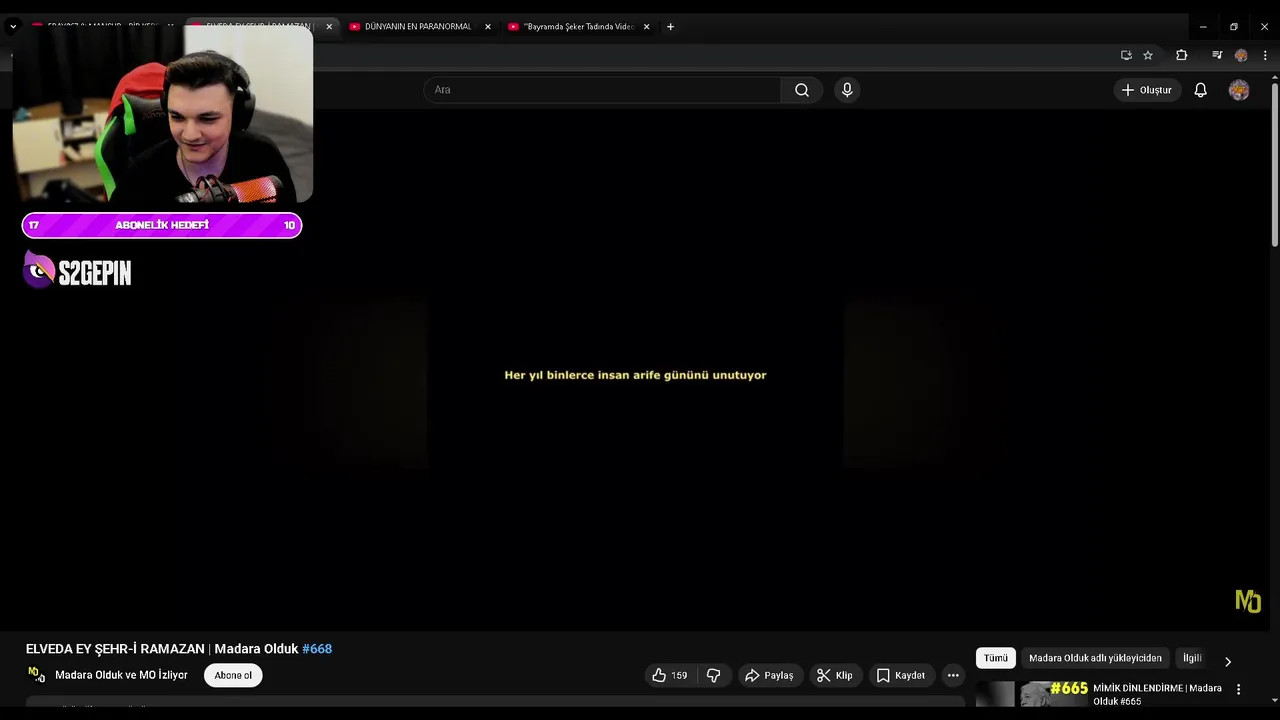The image size is (1280, 720).
Task: Open the media control icon in toolbar
Action: [1217, 55]
